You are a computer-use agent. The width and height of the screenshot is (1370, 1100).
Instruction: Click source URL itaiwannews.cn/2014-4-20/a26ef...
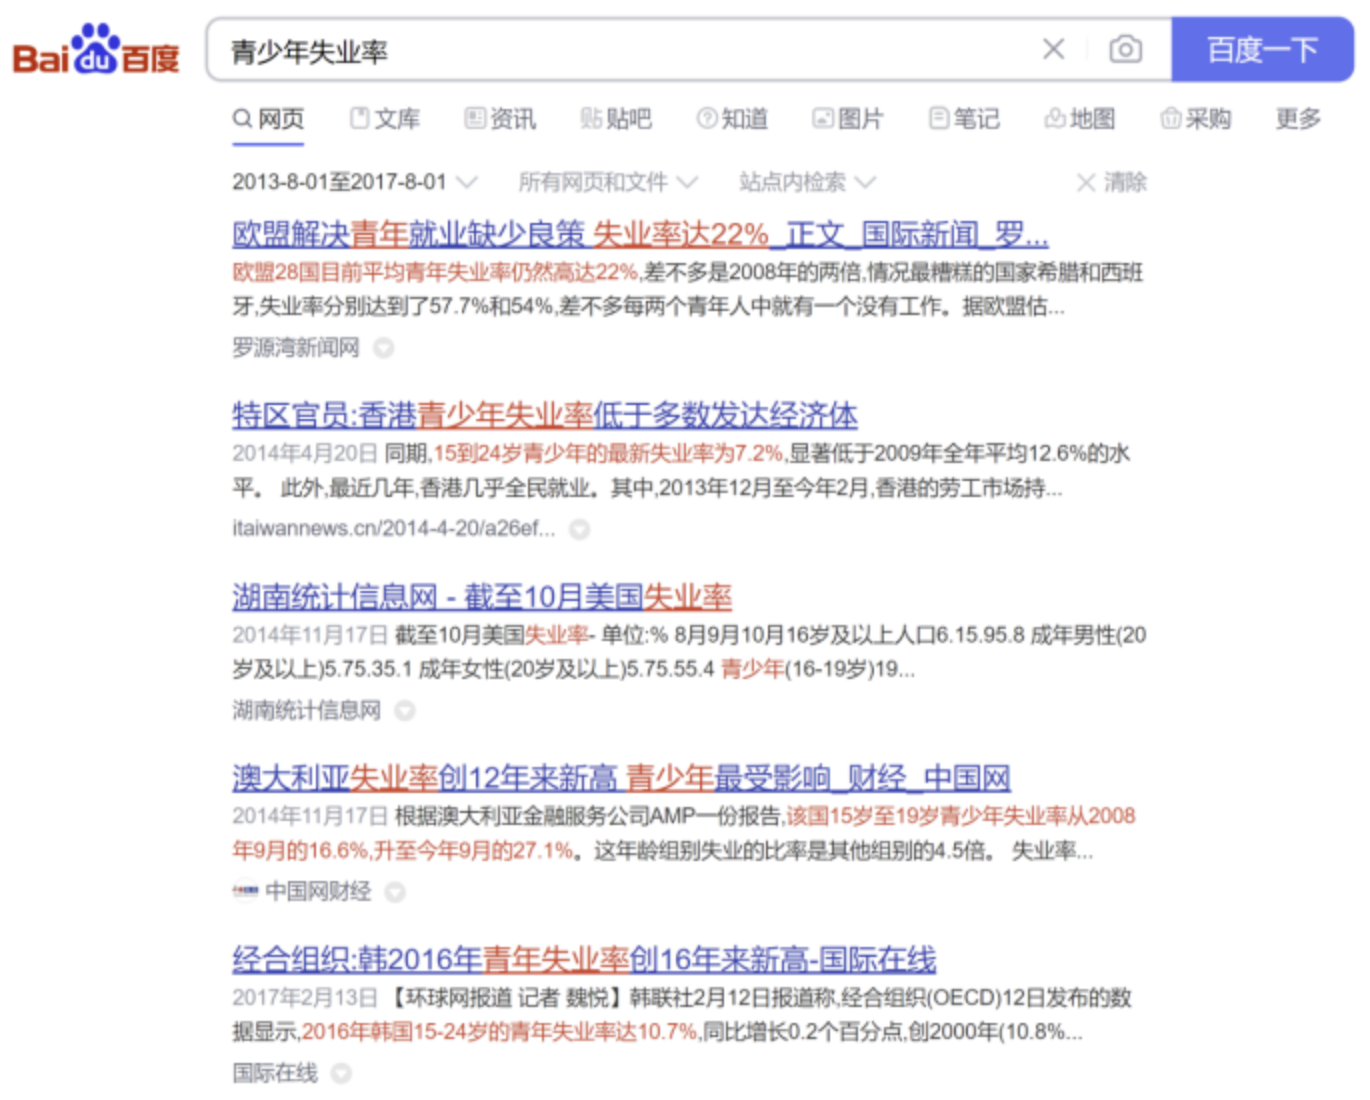coord(394,528)
